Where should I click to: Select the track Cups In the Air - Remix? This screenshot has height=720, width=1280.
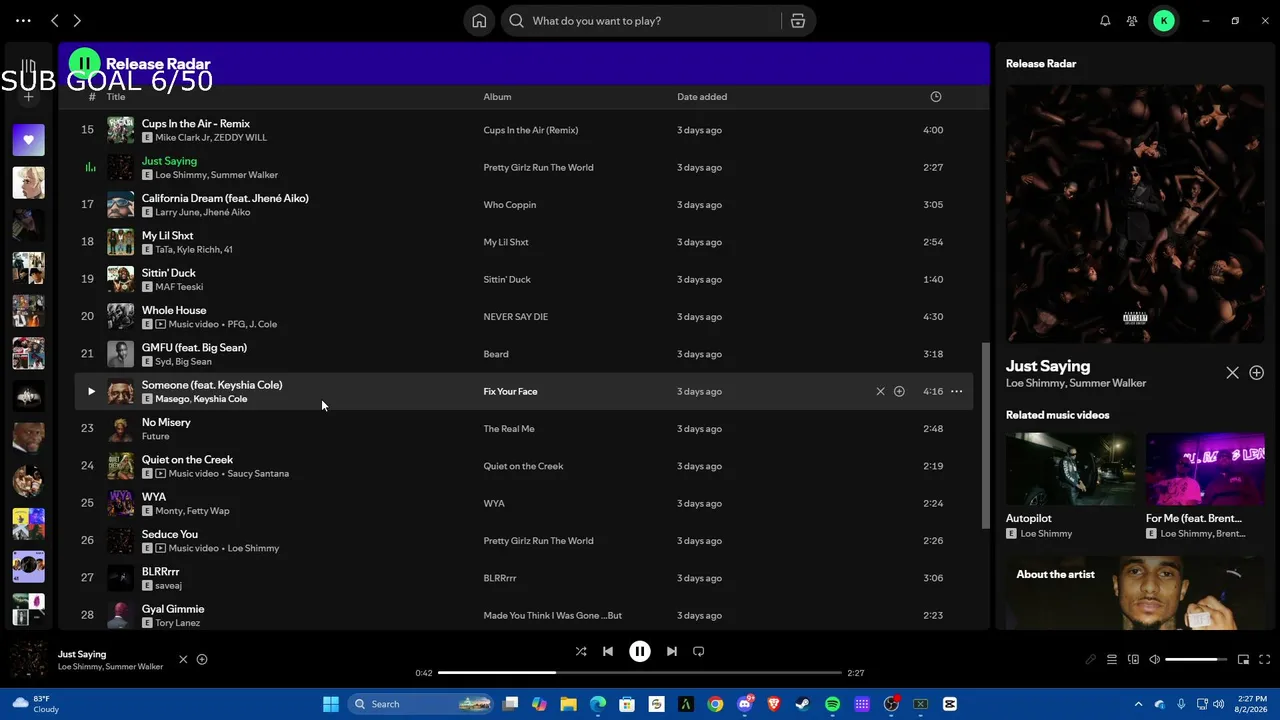click(524, 130)
